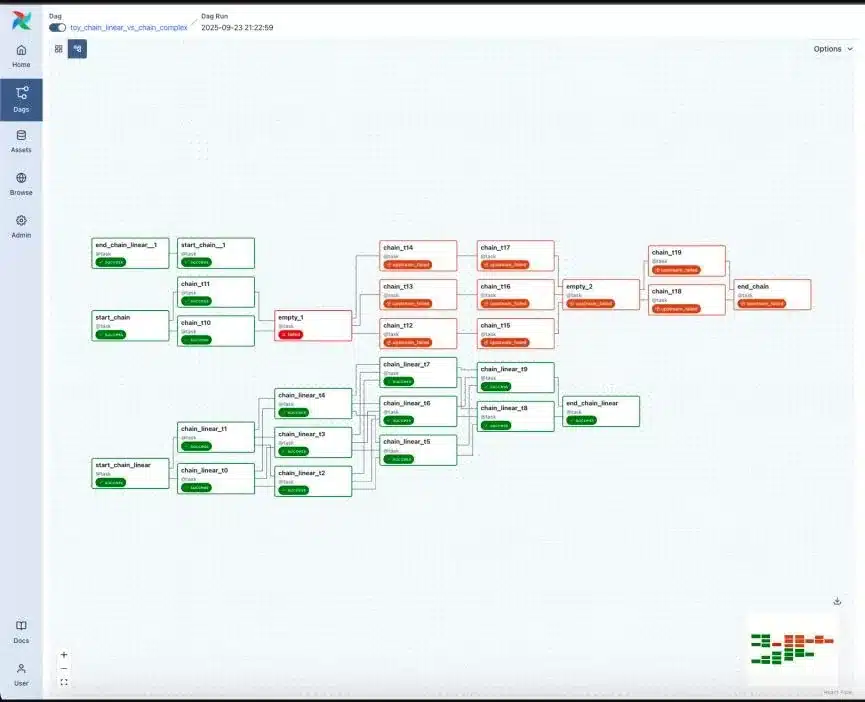Select the chain_linear_t1 task node
Image resolution: width=865 pixels, height=702 pixels.
(x=216, y=437)
